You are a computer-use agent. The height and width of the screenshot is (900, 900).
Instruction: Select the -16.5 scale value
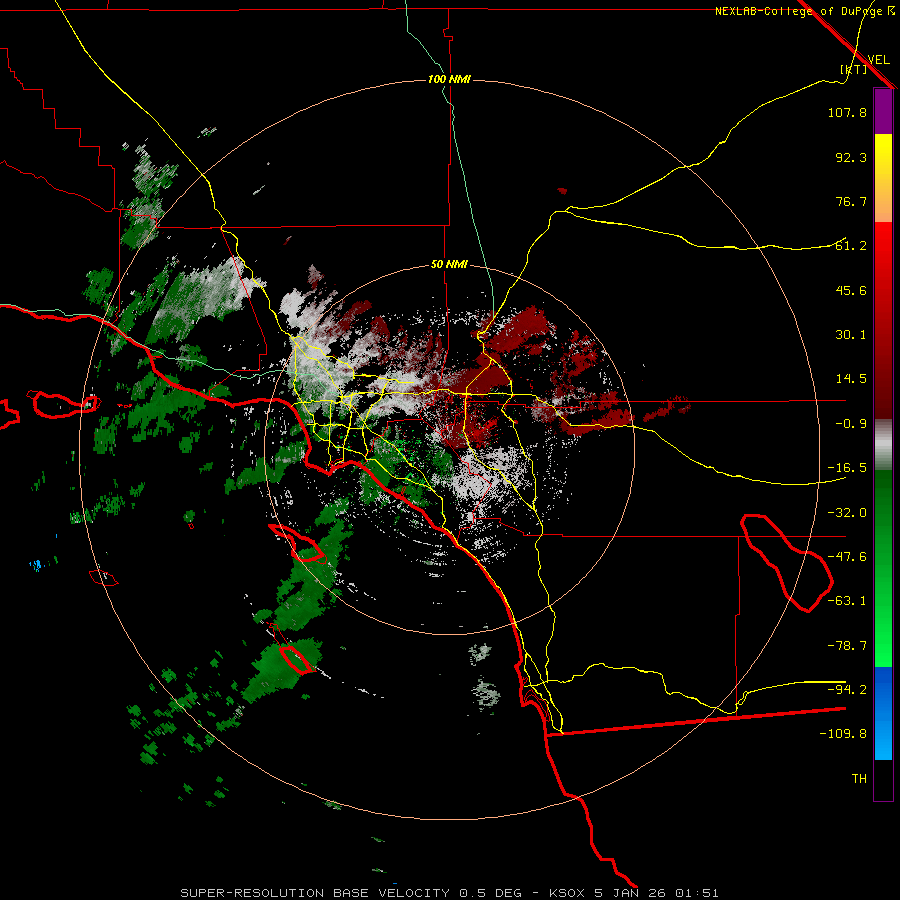pyautogui.click(x=847, y=468)
